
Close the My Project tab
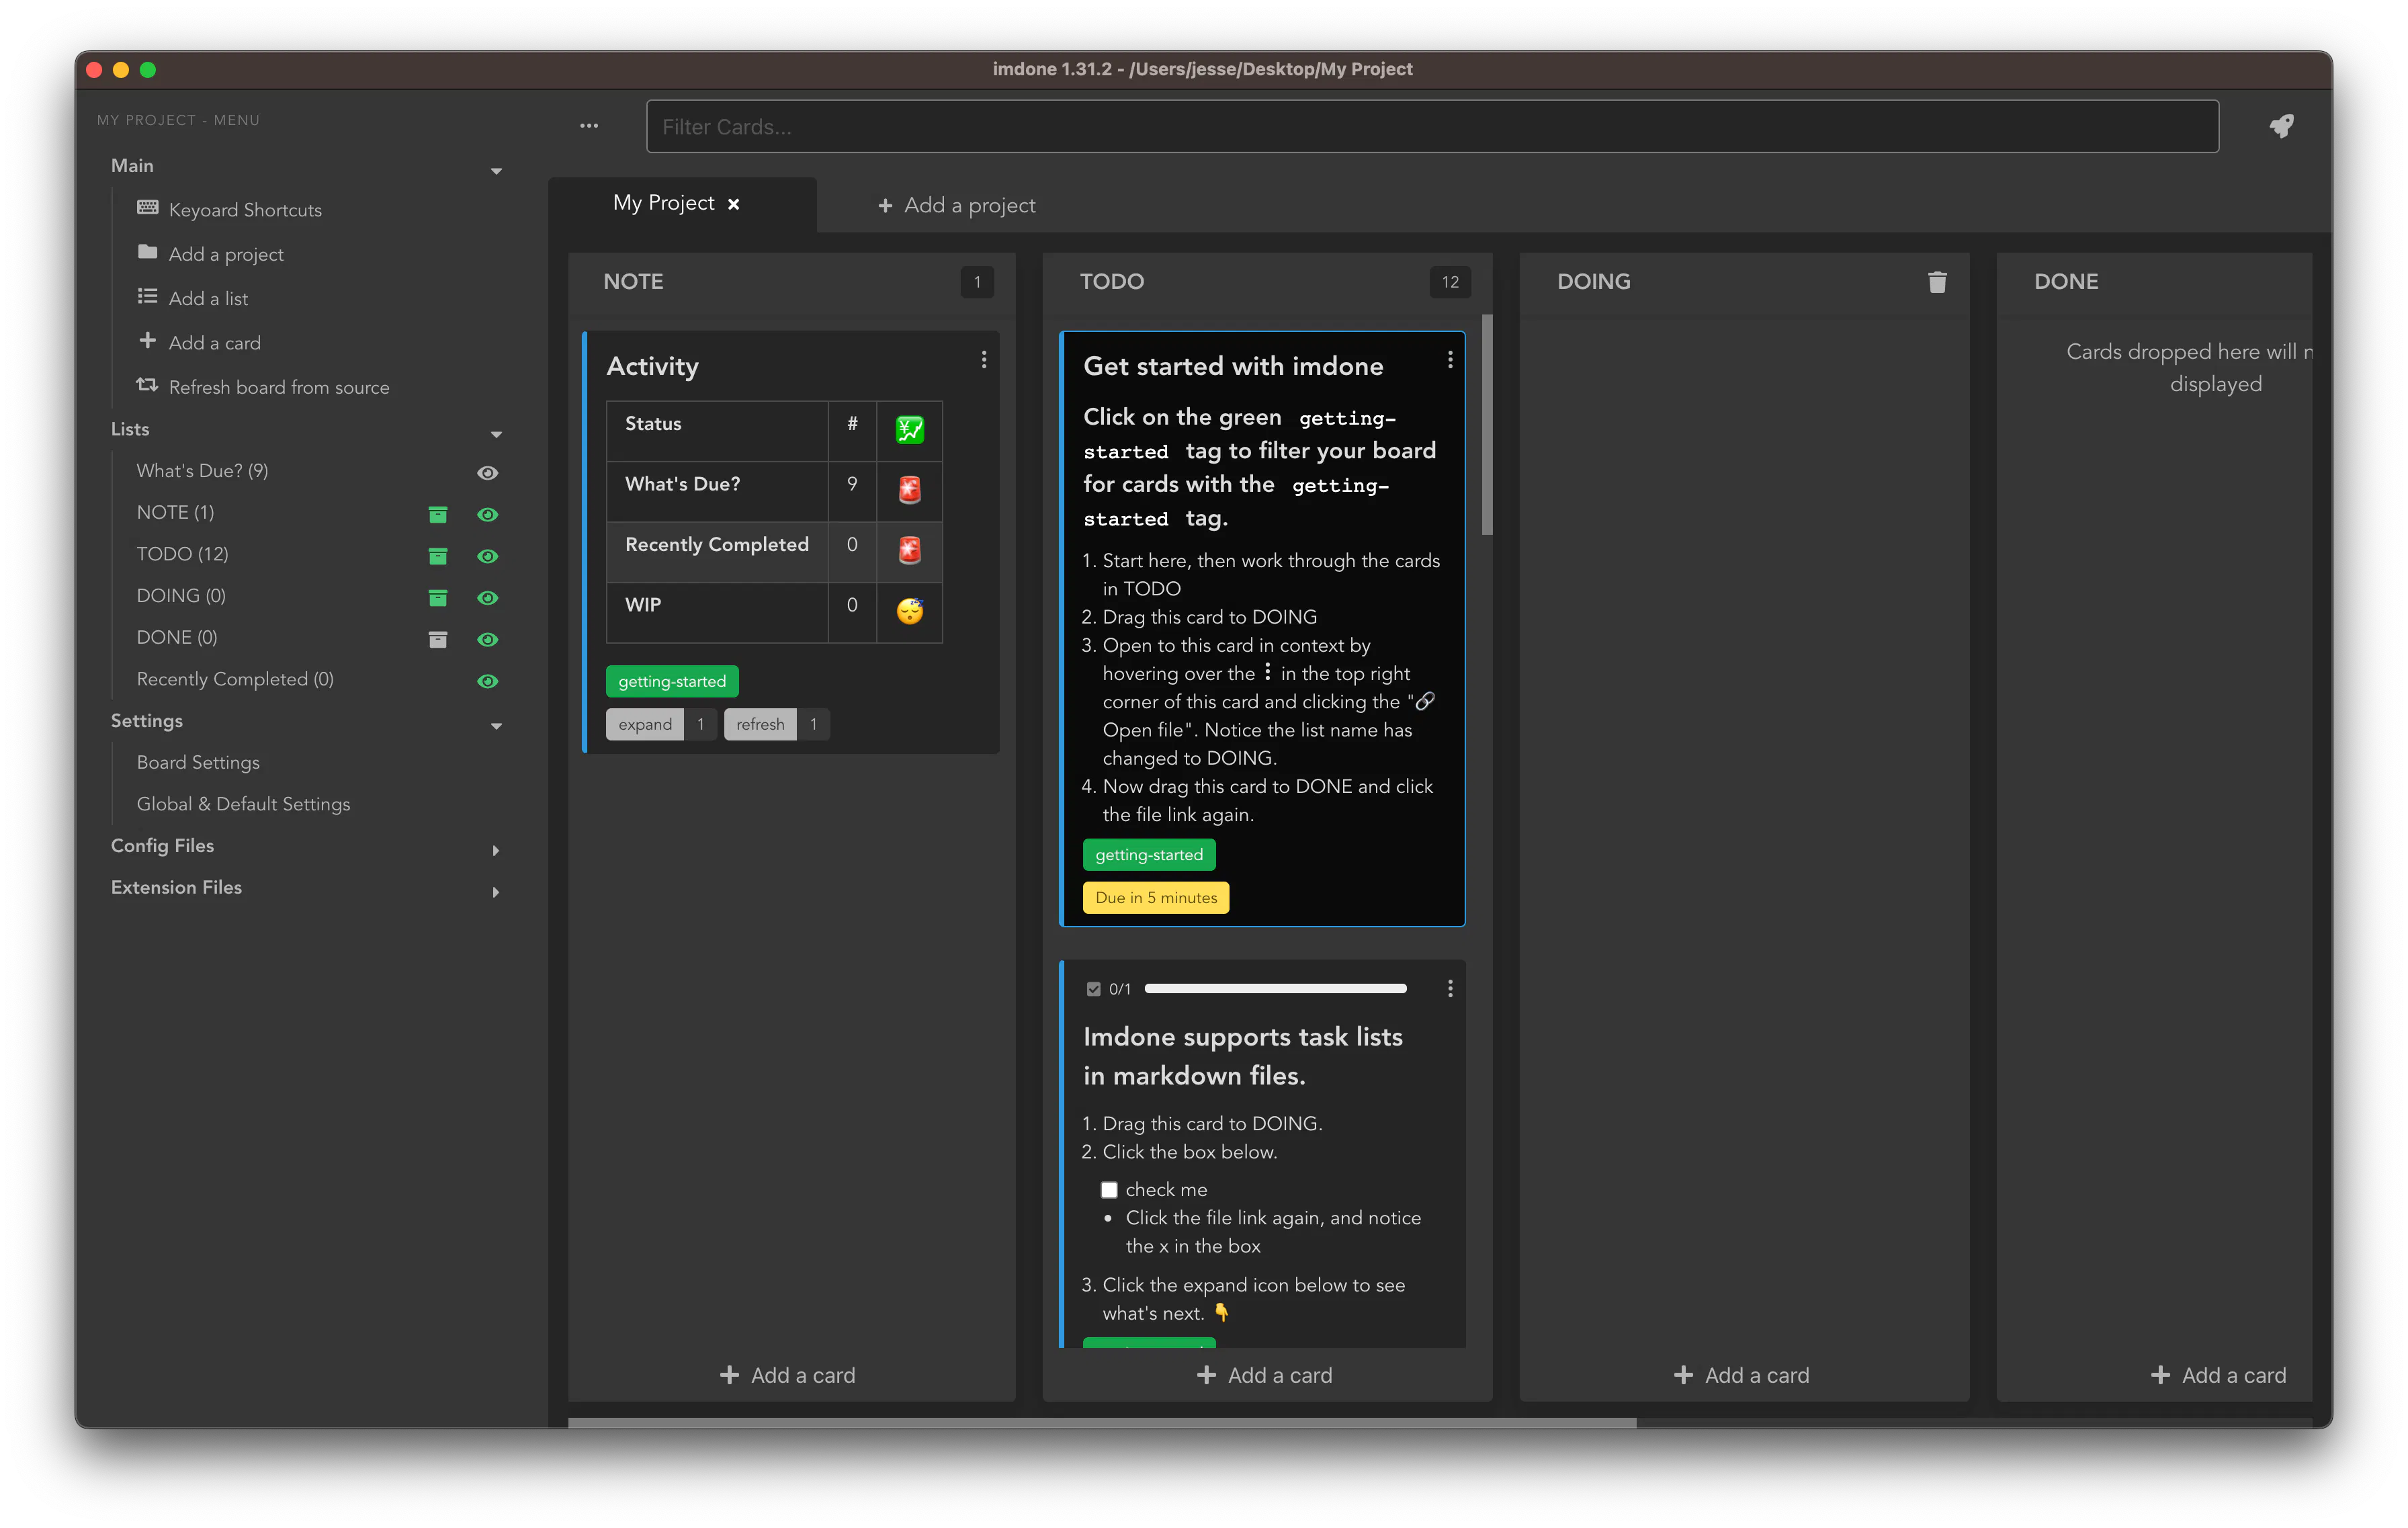pos(733,204)
